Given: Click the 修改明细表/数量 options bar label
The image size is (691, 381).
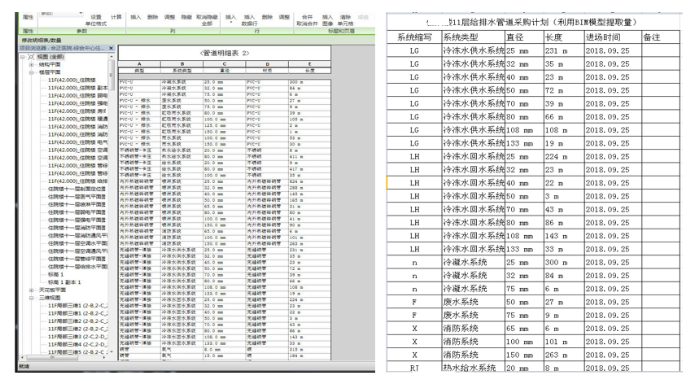Looking at the screenshot, I should [x=42, y=40].
